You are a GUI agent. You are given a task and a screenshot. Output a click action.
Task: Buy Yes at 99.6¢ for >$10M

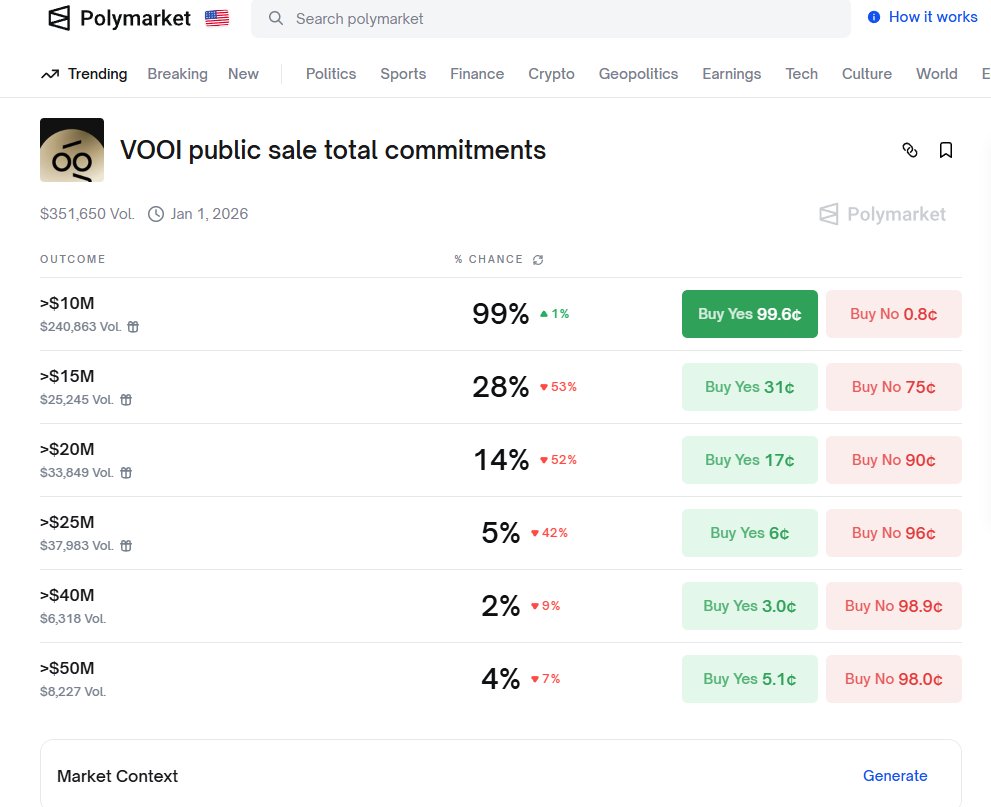[x=750, y=314]
